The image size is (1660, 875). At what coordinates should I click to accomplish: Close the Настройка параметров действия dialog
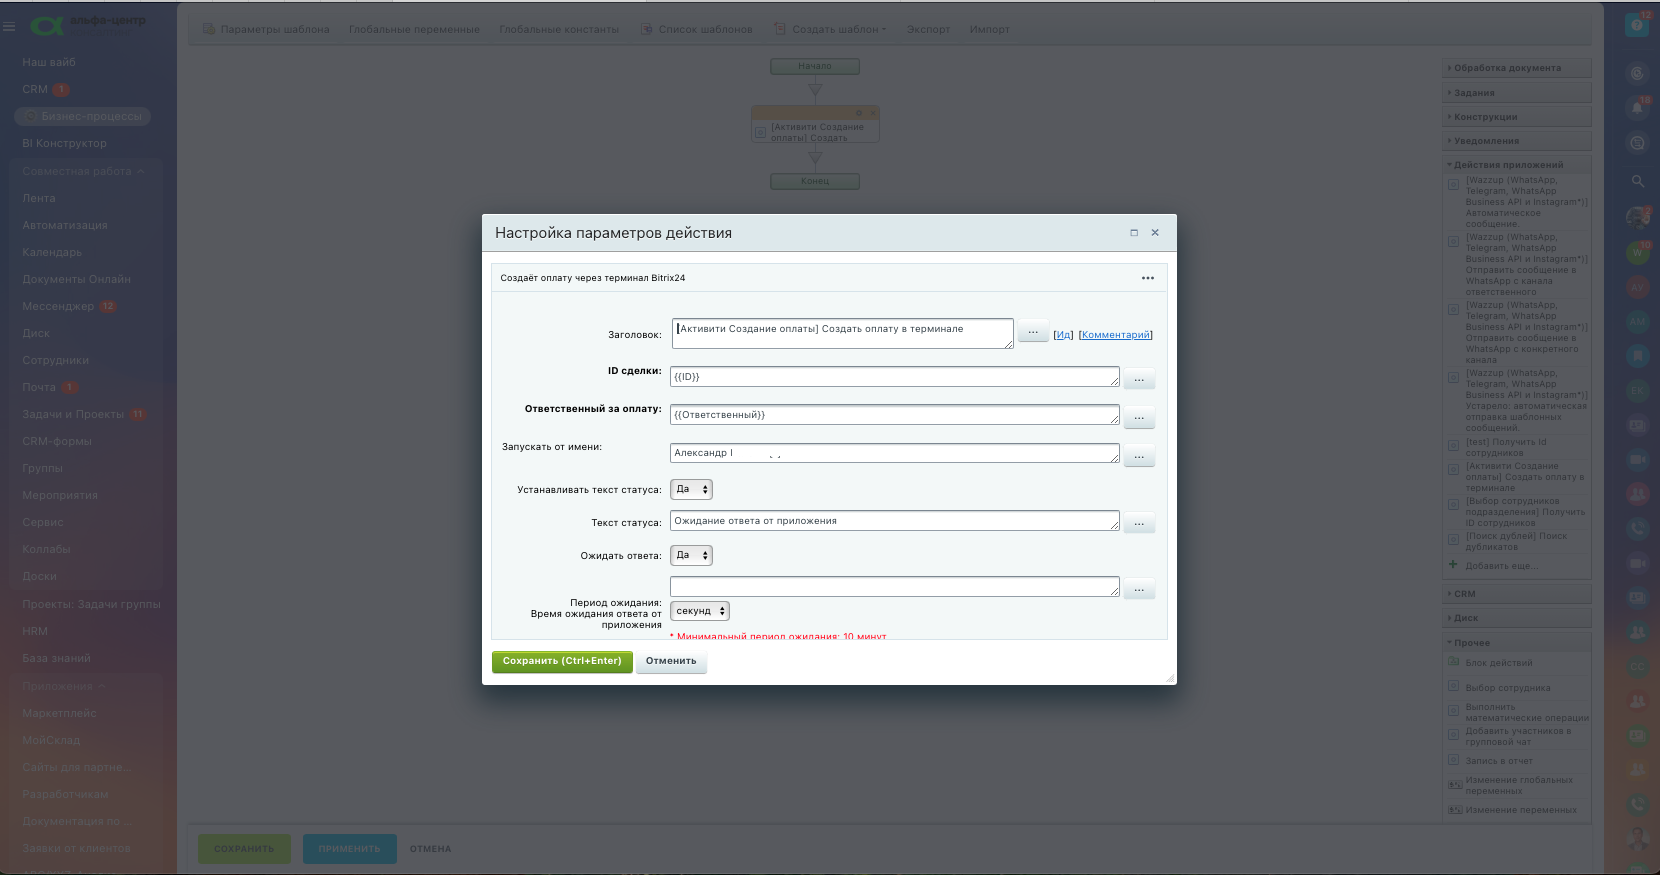(x=1155, y=233)
